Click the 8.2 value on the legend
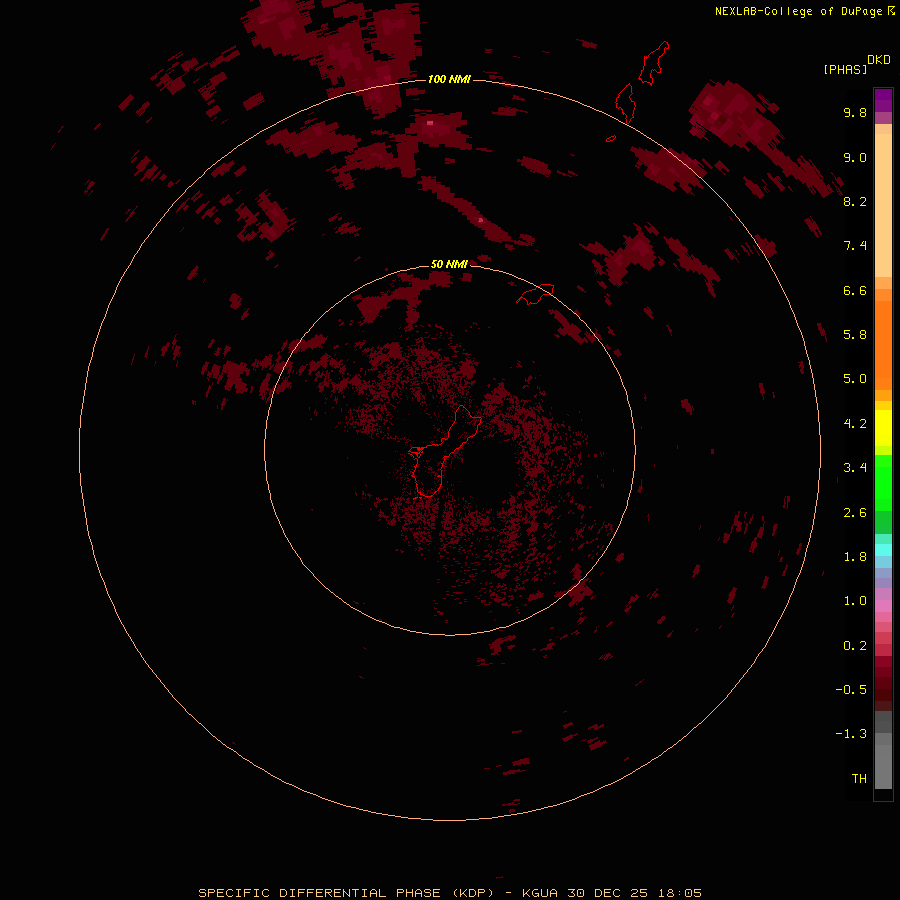 point(855,201)
